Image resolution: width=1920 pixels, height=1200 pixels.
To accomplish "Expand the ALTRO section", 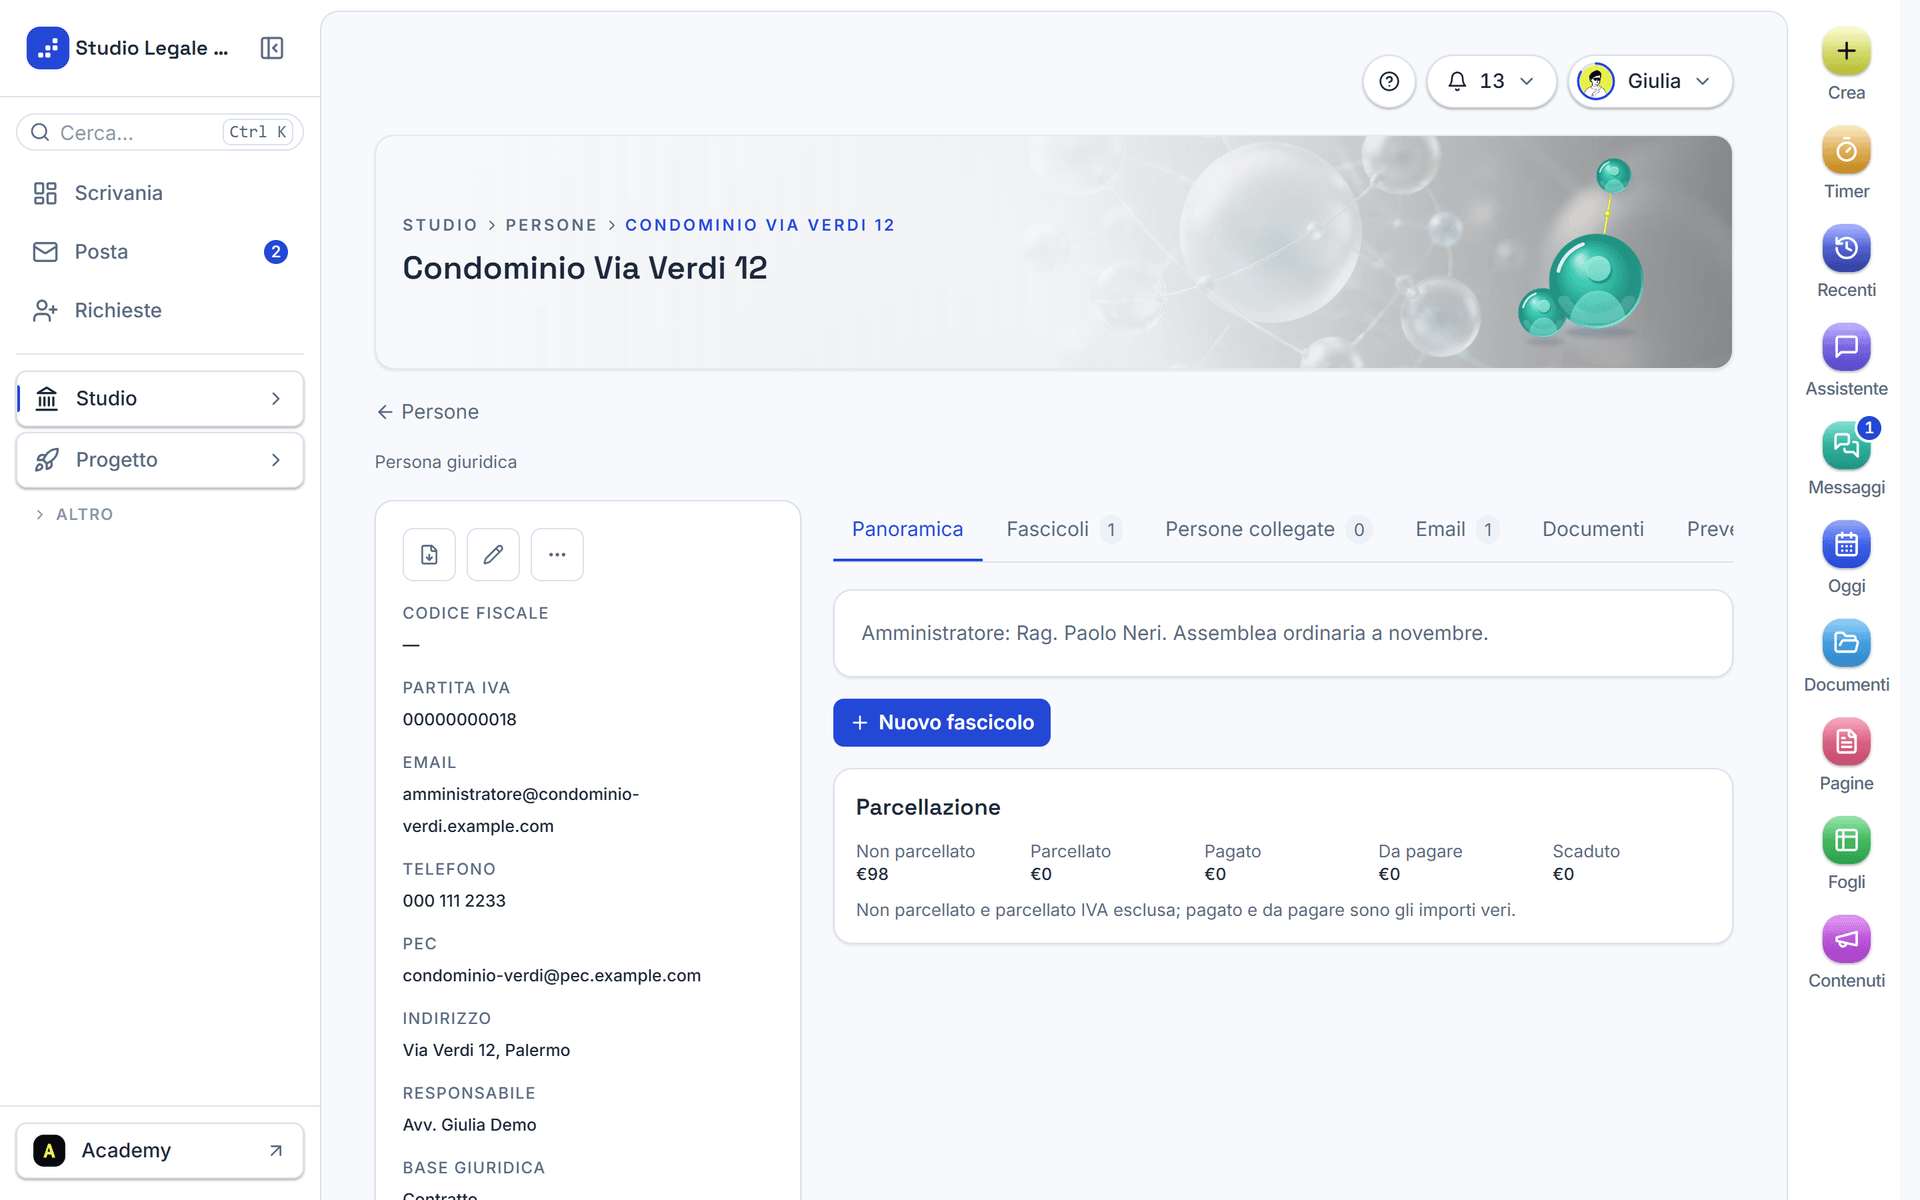I will [75, 515].
